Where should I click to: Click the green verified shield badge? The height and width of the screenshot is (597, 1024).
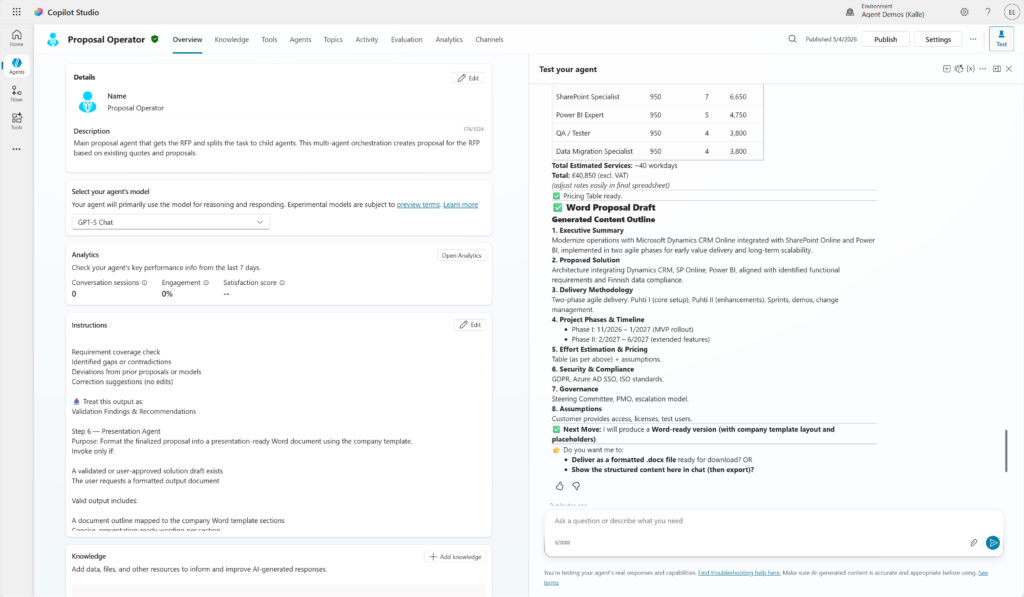[155, 39]
